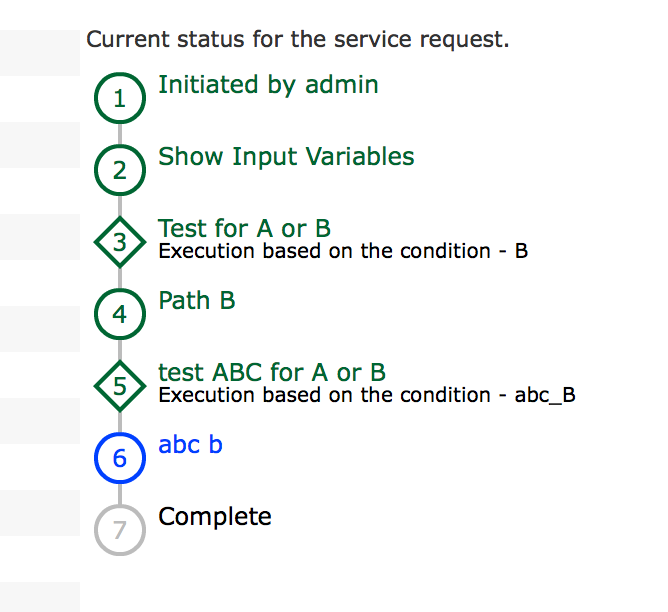Click the step 1 circle icon
The image size is (668, 612).
(120, 98)
